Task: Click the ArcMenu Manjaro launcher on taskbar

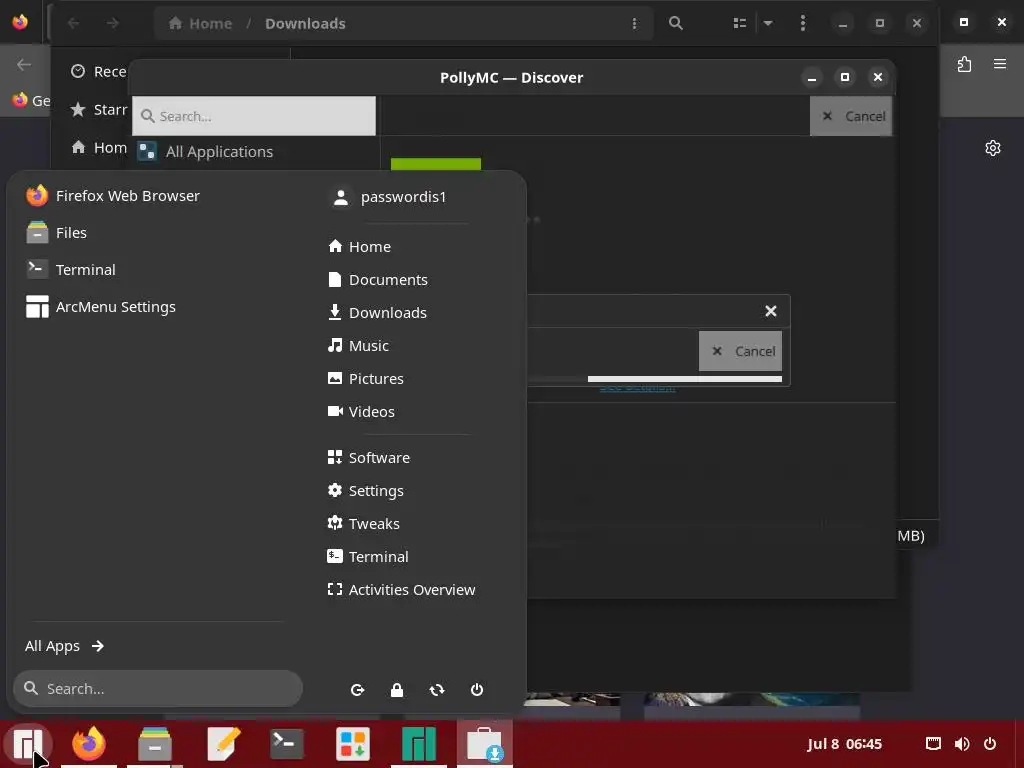Action: (x=27, y=743)
